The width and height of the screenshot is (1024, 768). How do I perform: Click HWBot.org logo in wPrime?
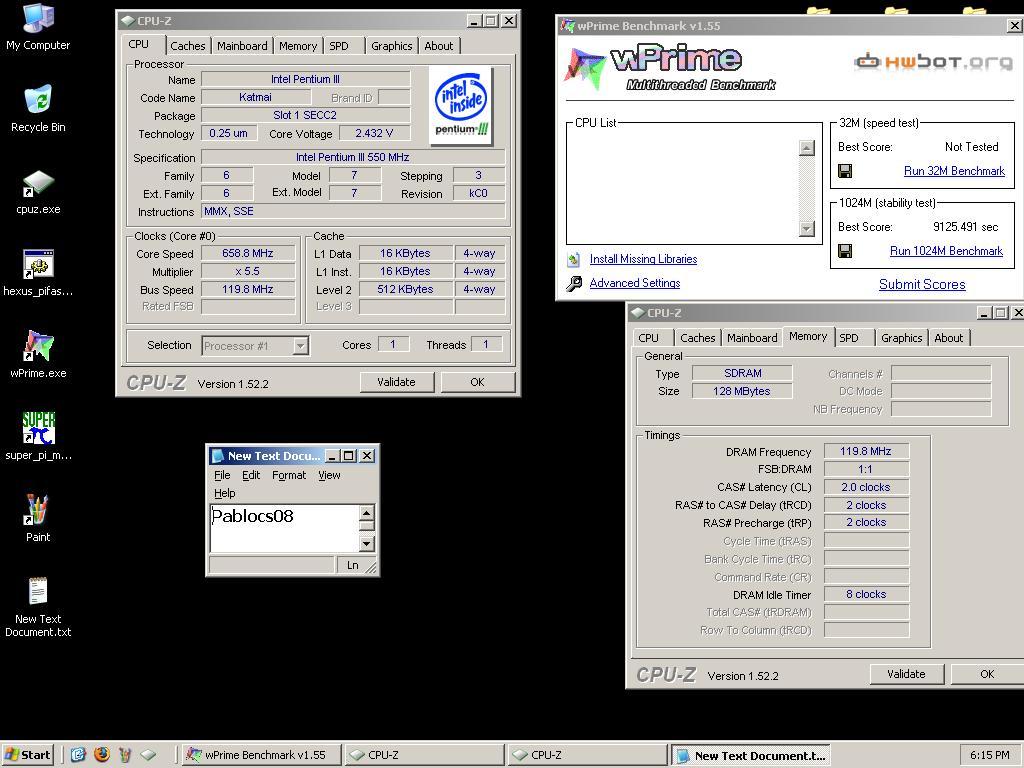[x=933, y=62]
